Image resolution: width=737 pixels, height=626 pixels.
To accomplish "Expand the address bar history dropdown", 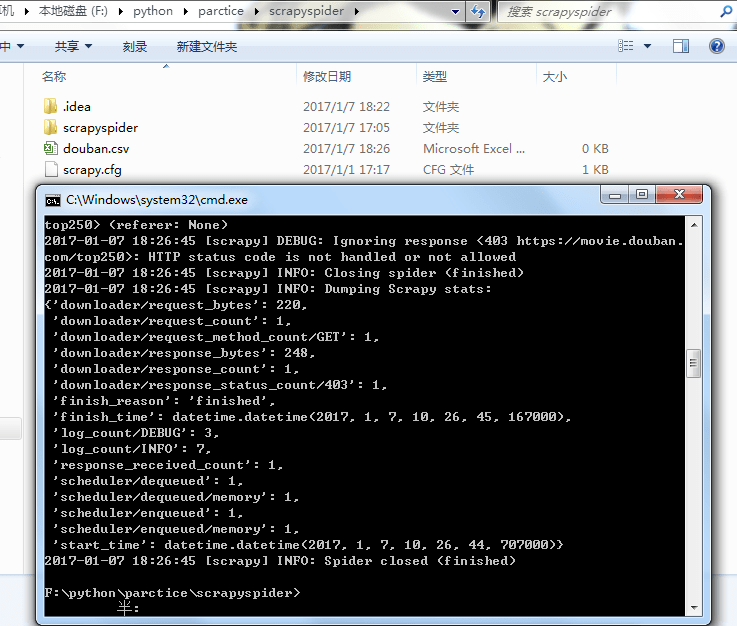I will pyautogui.click(x=455, y=12).
